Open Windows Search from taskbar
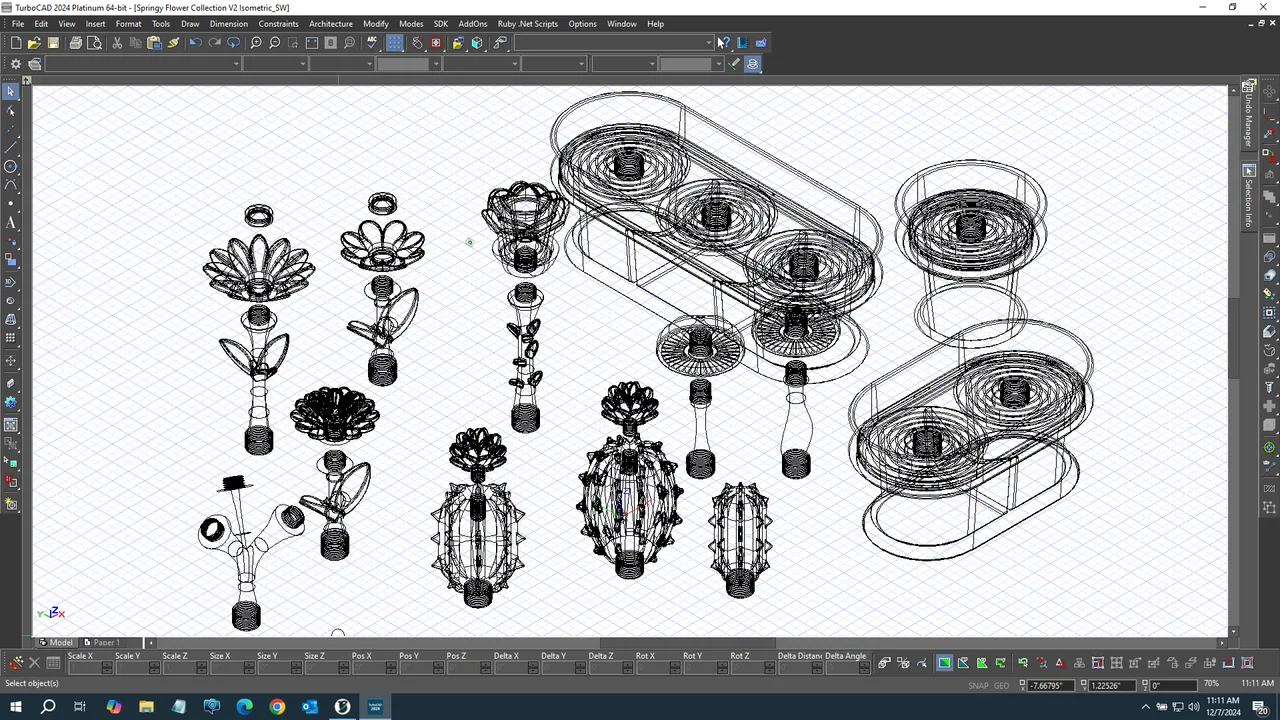The width and height of the screenshot is (1280, 720). coord(47,707)
